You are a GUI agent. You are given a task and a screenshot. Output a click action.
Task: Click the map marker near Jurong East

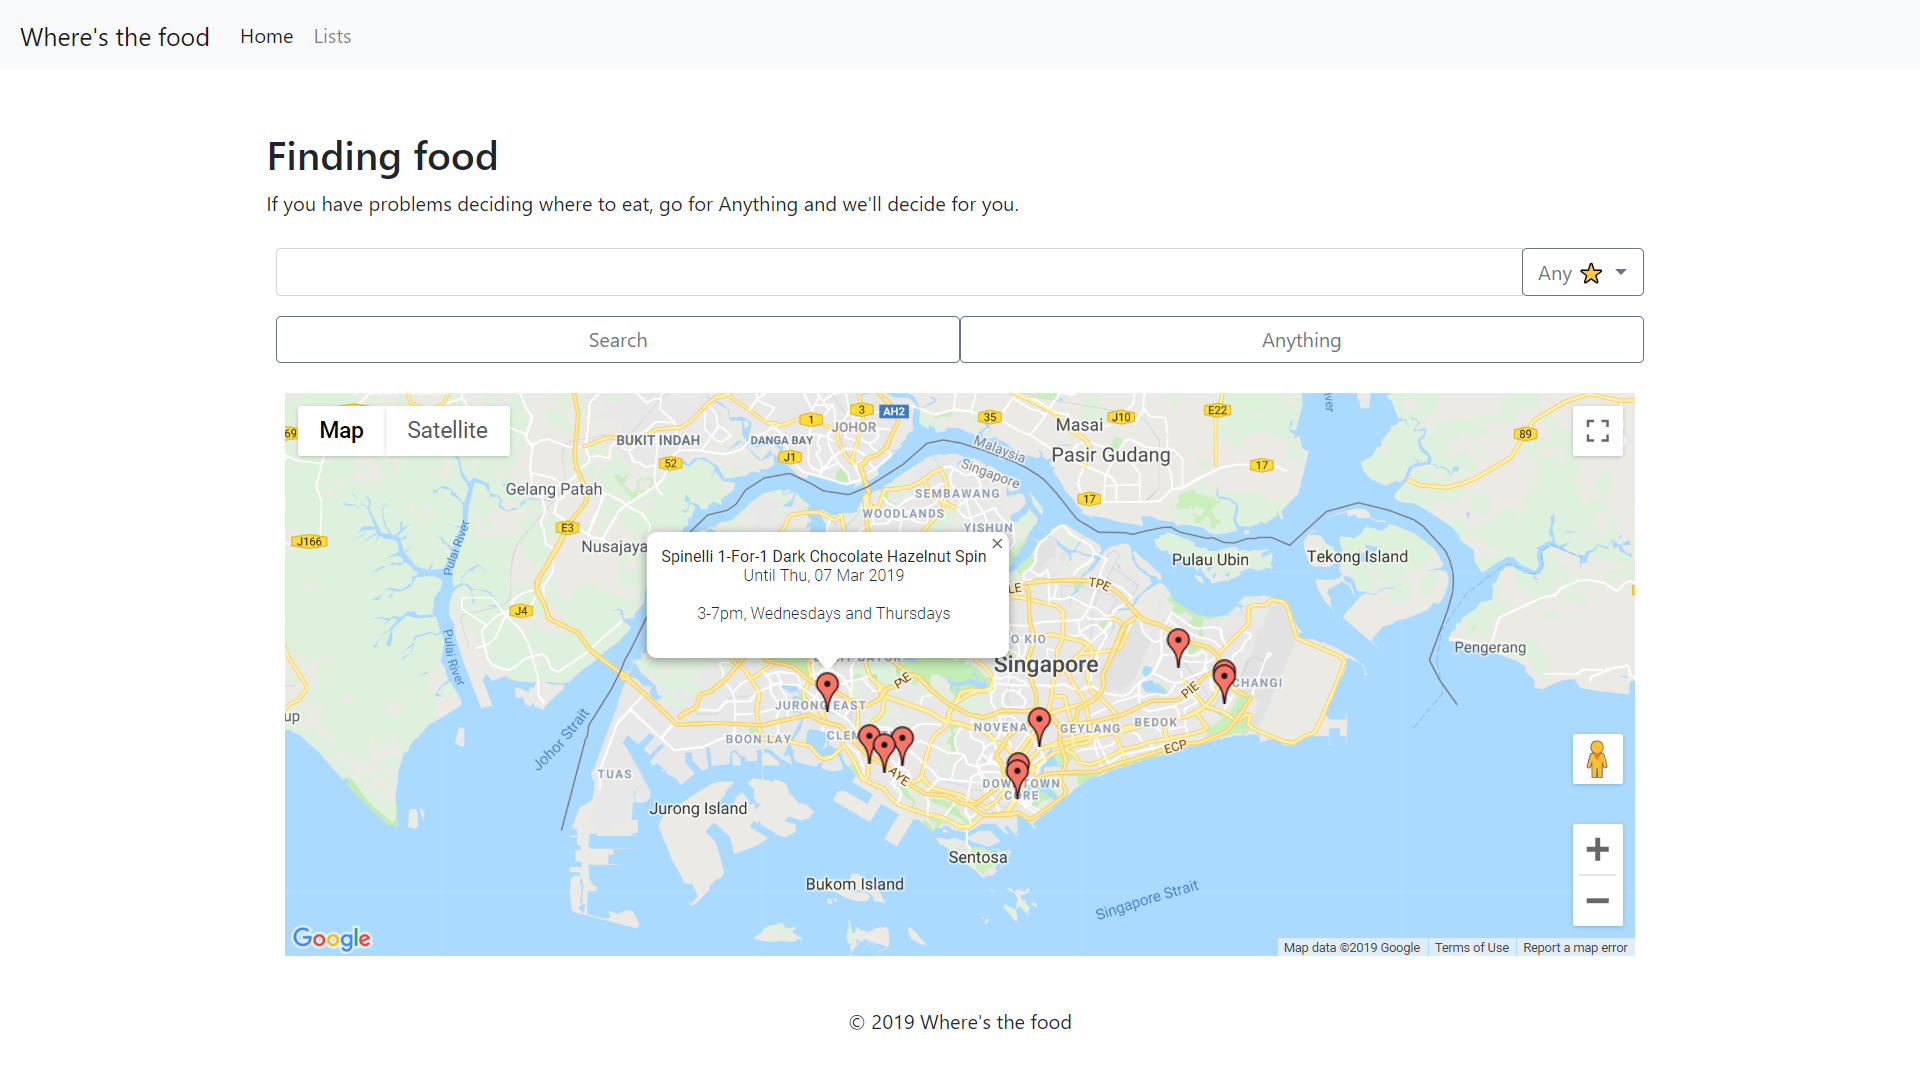[827, 687]
